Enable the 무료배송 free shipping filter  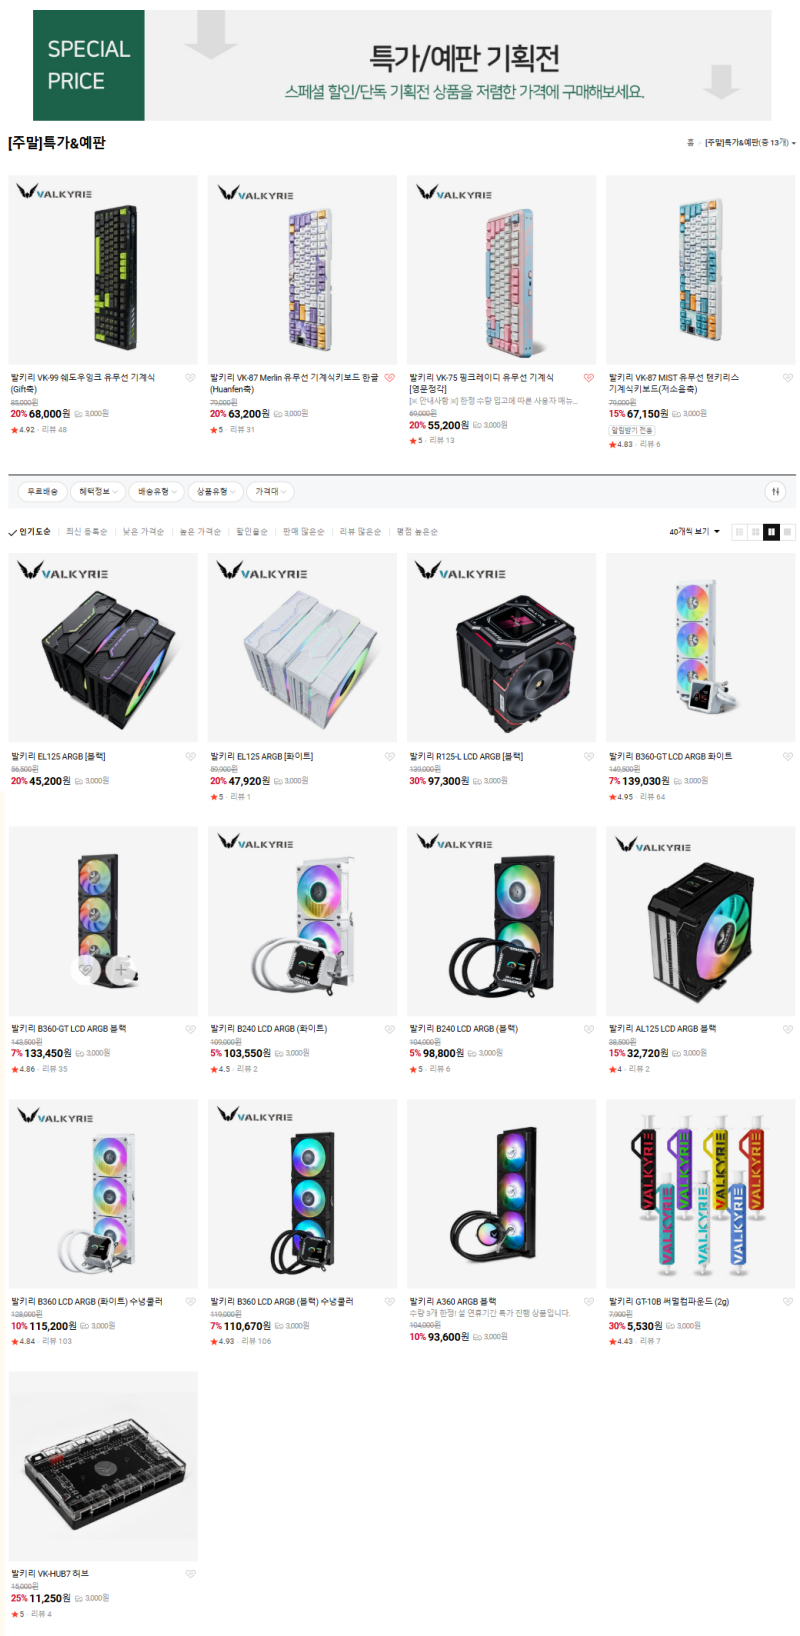pos(43,492)
